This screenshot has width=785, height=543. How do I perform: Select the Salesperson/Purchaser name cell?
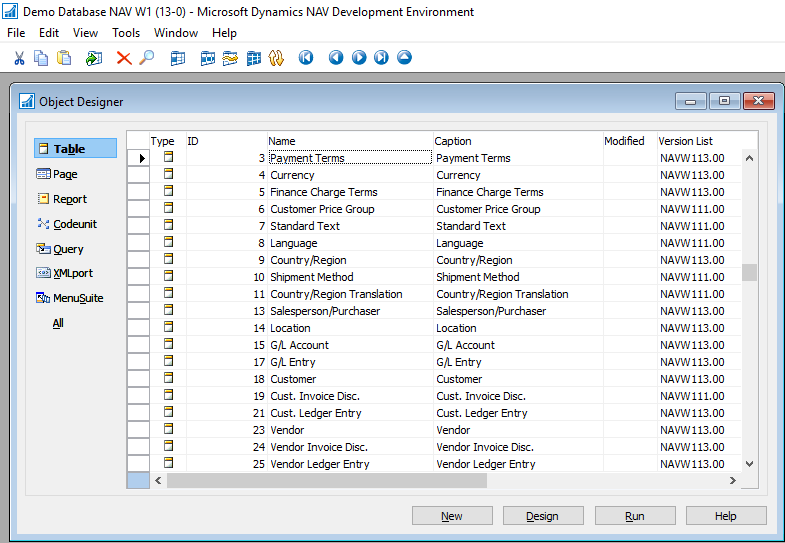coord(350,311)
